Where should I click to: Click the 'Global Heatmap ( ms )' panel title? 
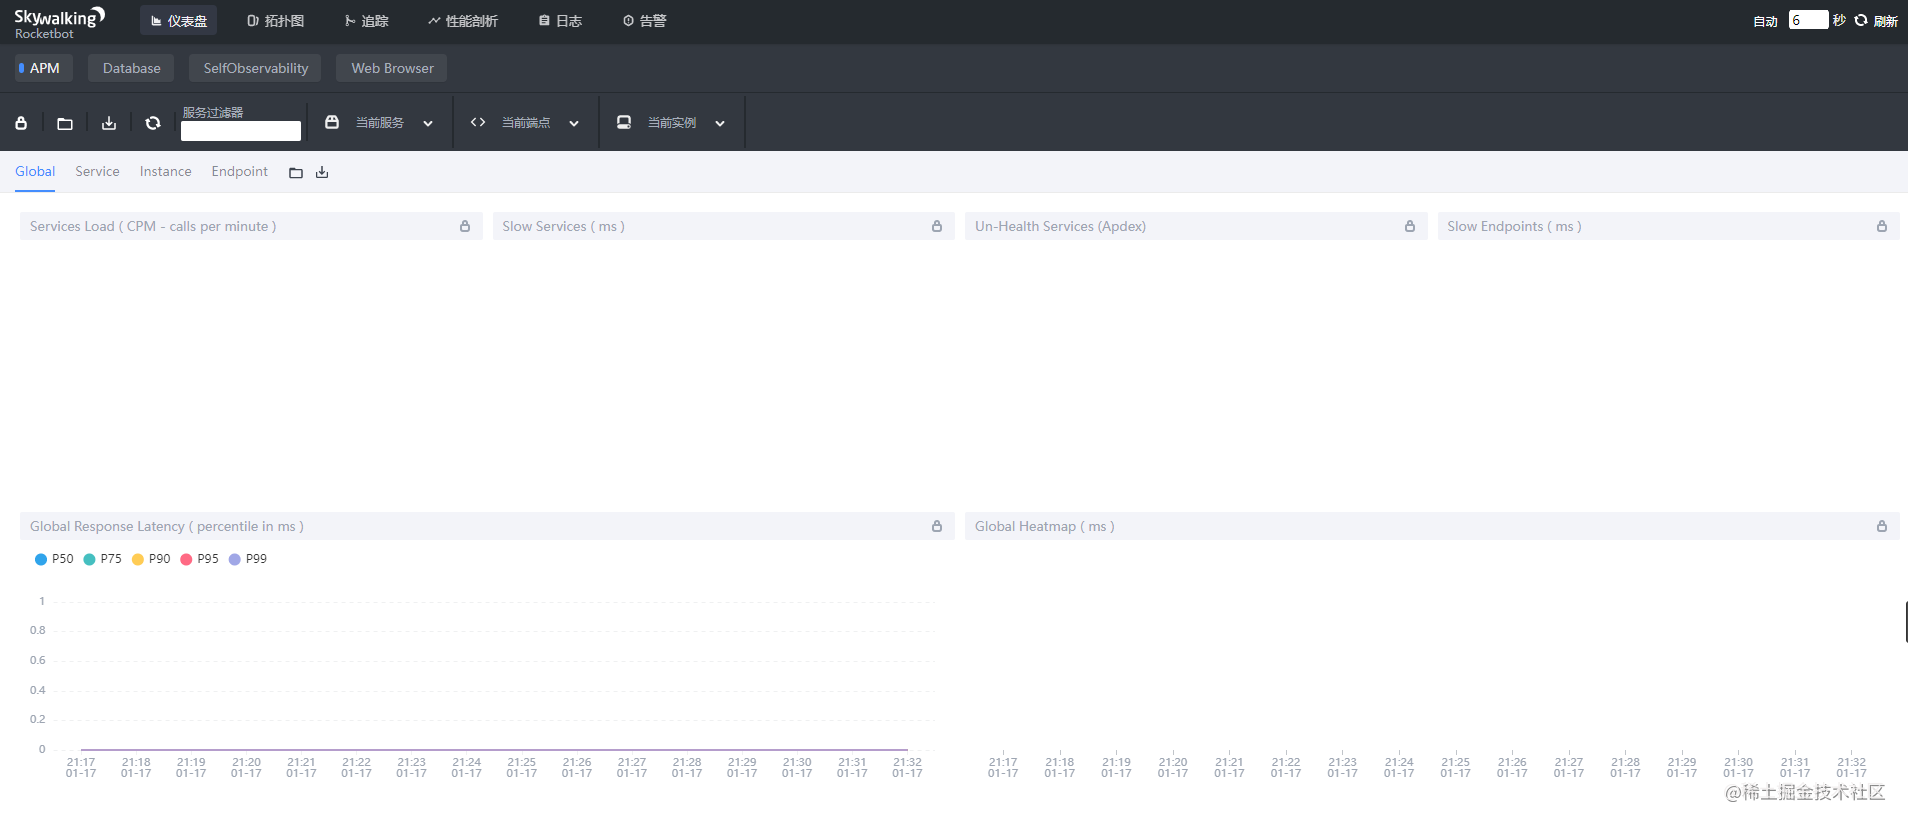point(1044,526)
